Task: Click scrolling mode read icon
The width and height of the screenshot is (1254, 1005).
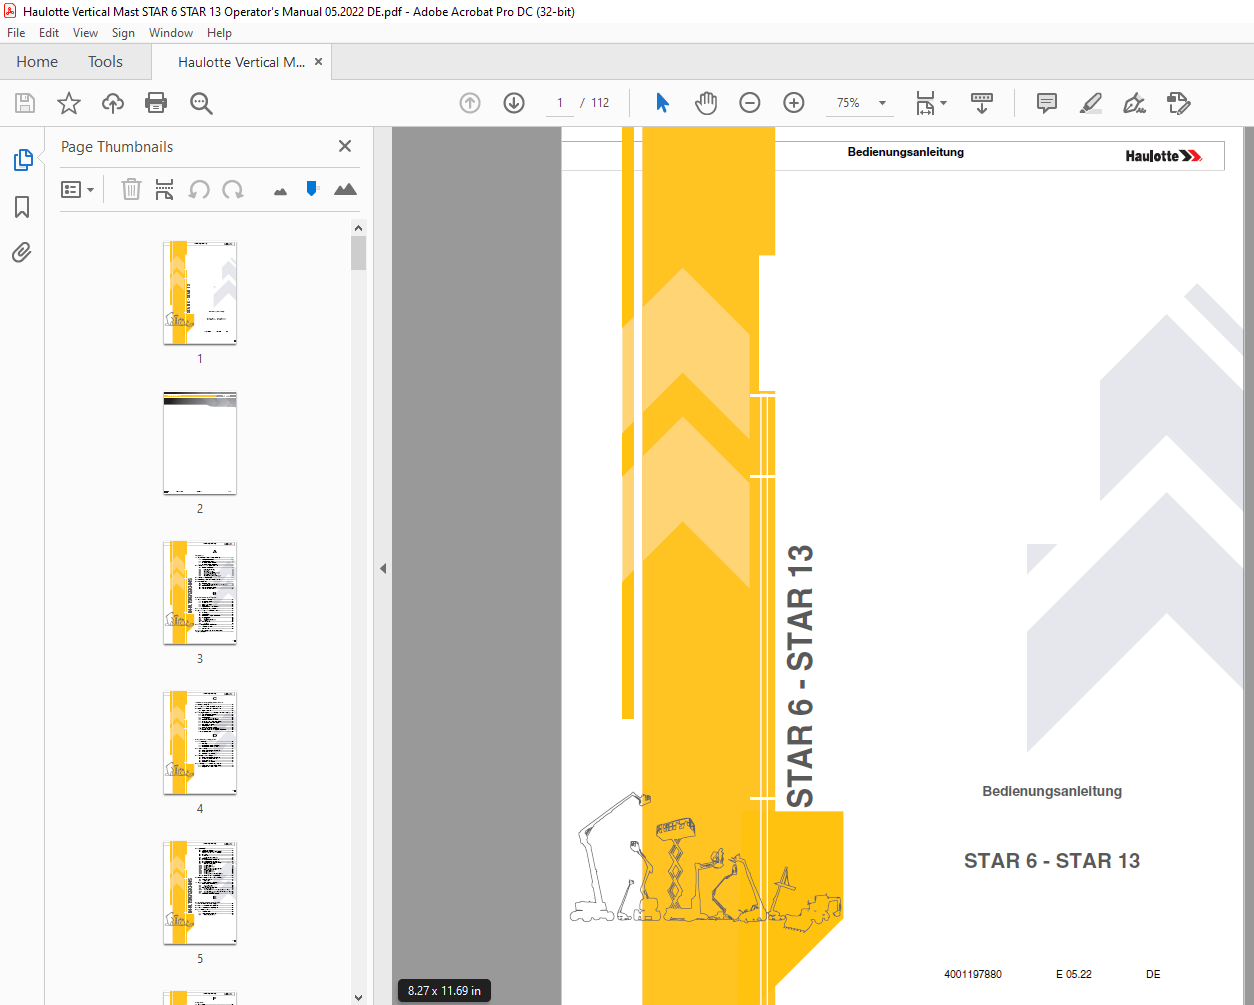Action: tap(982, 103)
